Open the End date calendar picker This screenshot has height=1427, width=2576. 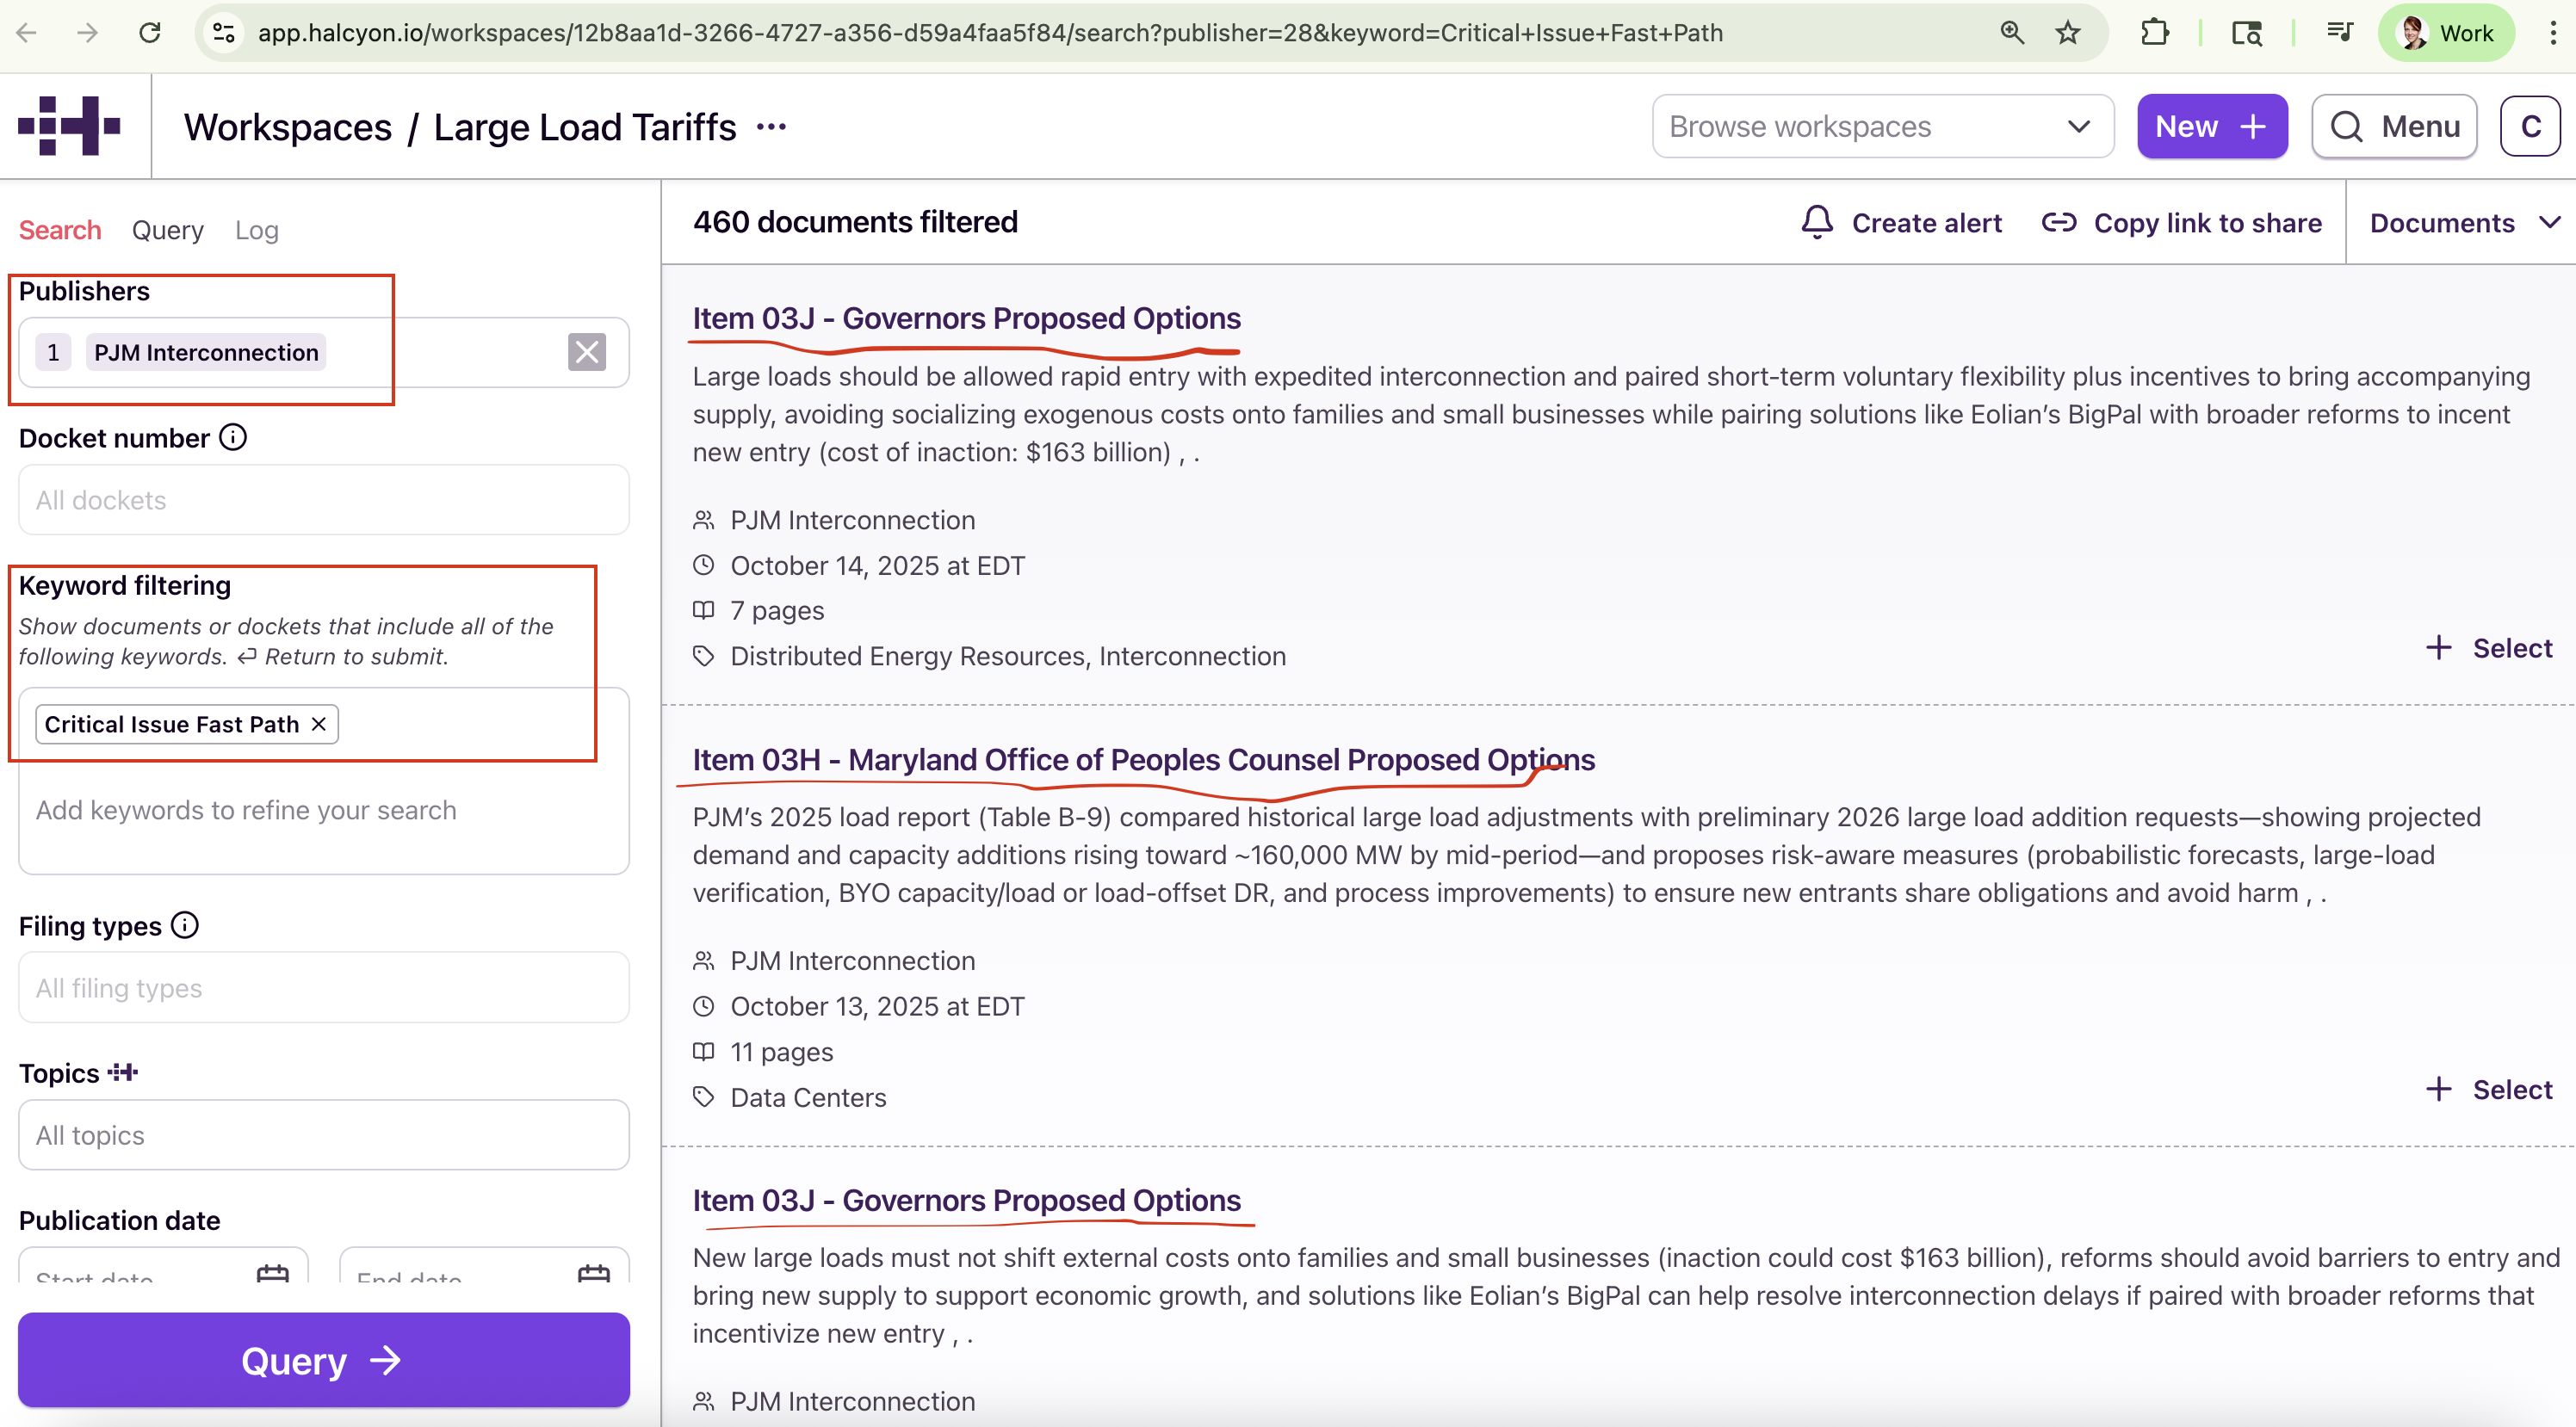pos(593,1272)
